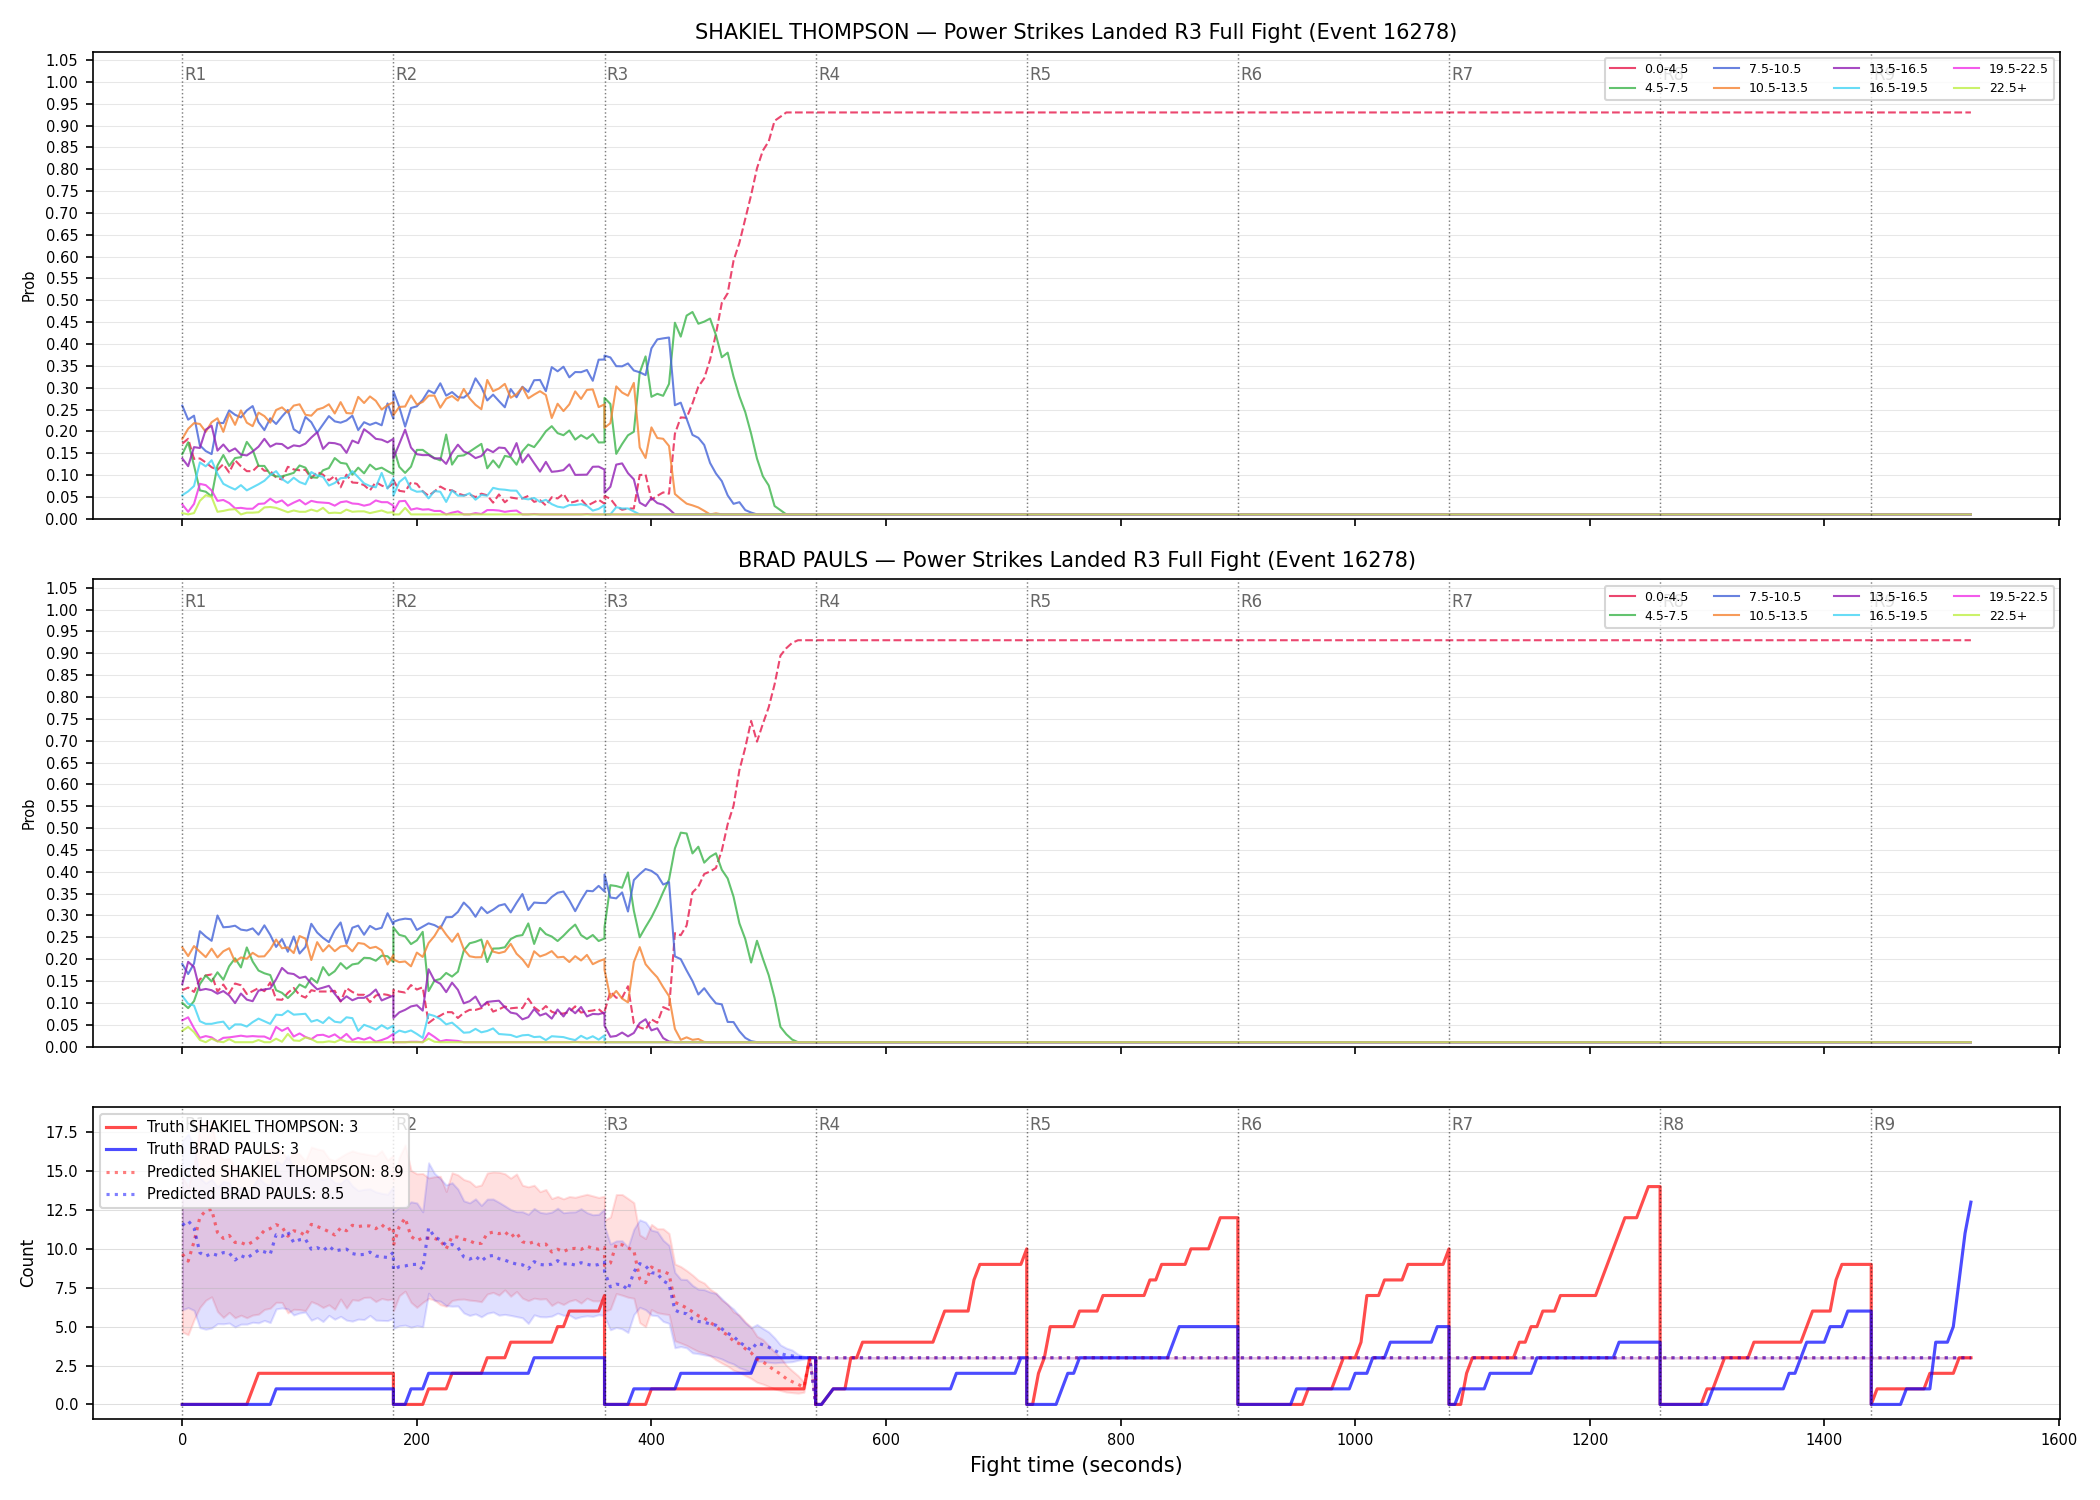Image resolution: width=2100 pixels, height=1500 pixels.
Task: Click the Count y-axis label
Action: (x=28, y=1263)
